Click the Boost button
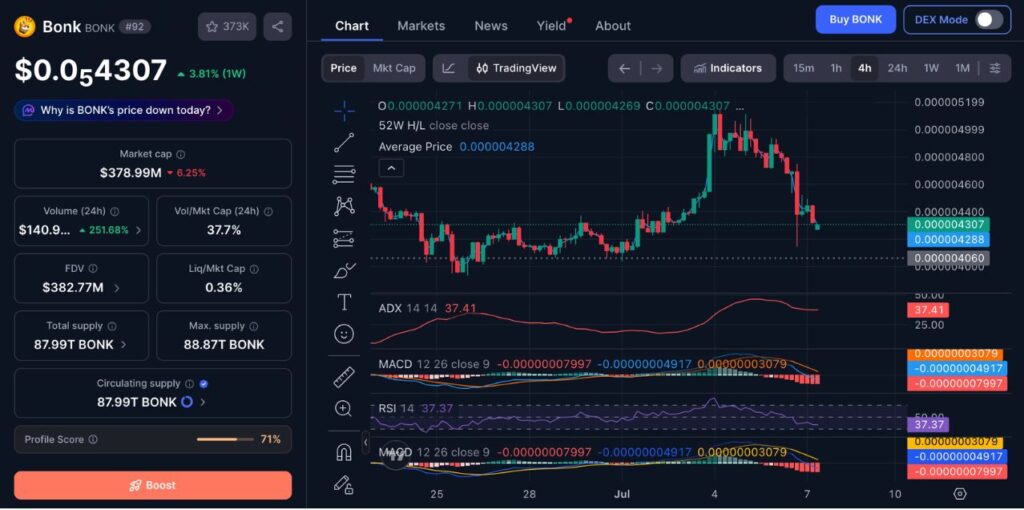The width and height of the screenshot is (1024, 510). point(153,485)
